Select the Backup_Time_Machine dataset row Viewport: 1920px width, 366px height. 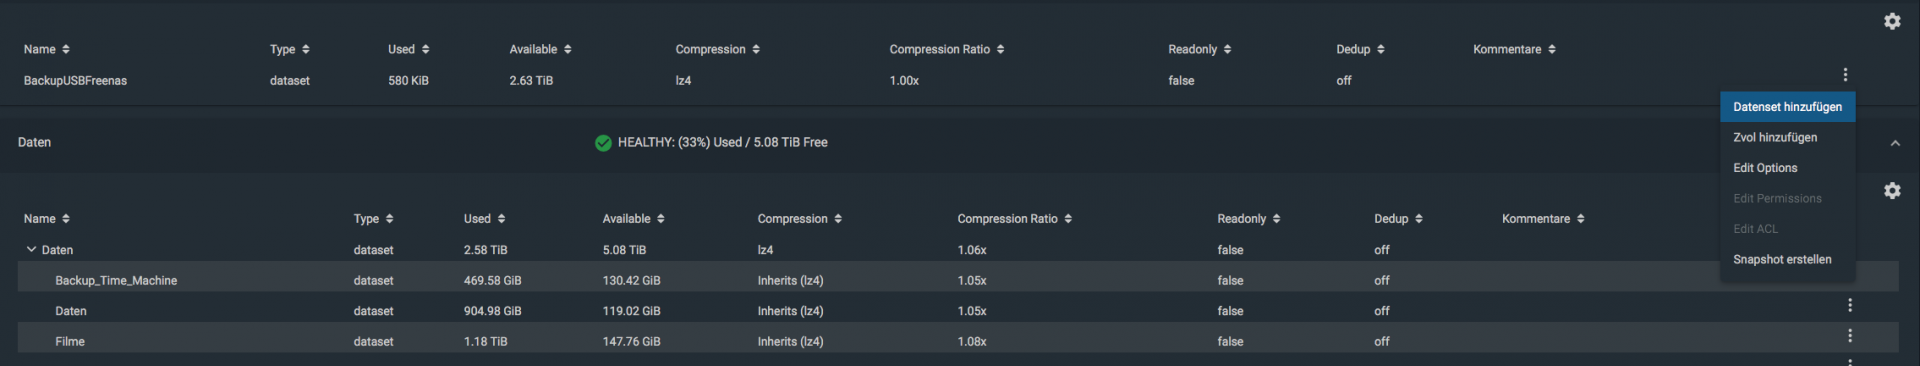(958, 280)
